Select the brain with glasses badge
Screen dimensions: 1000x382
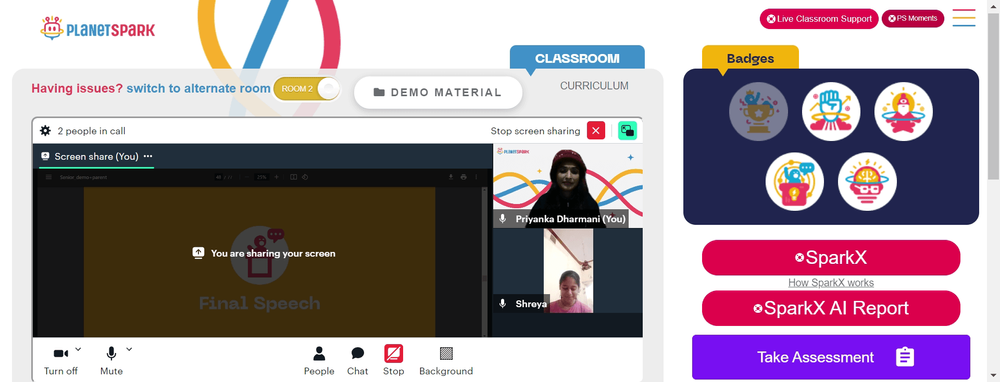coord(867,181)
